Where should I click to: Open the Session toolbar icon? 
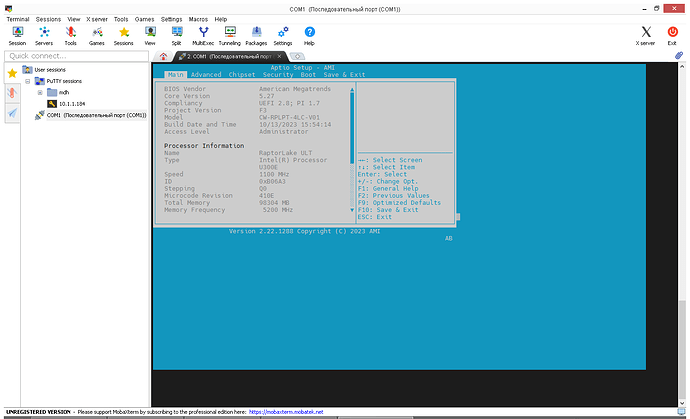pos(17,36)
